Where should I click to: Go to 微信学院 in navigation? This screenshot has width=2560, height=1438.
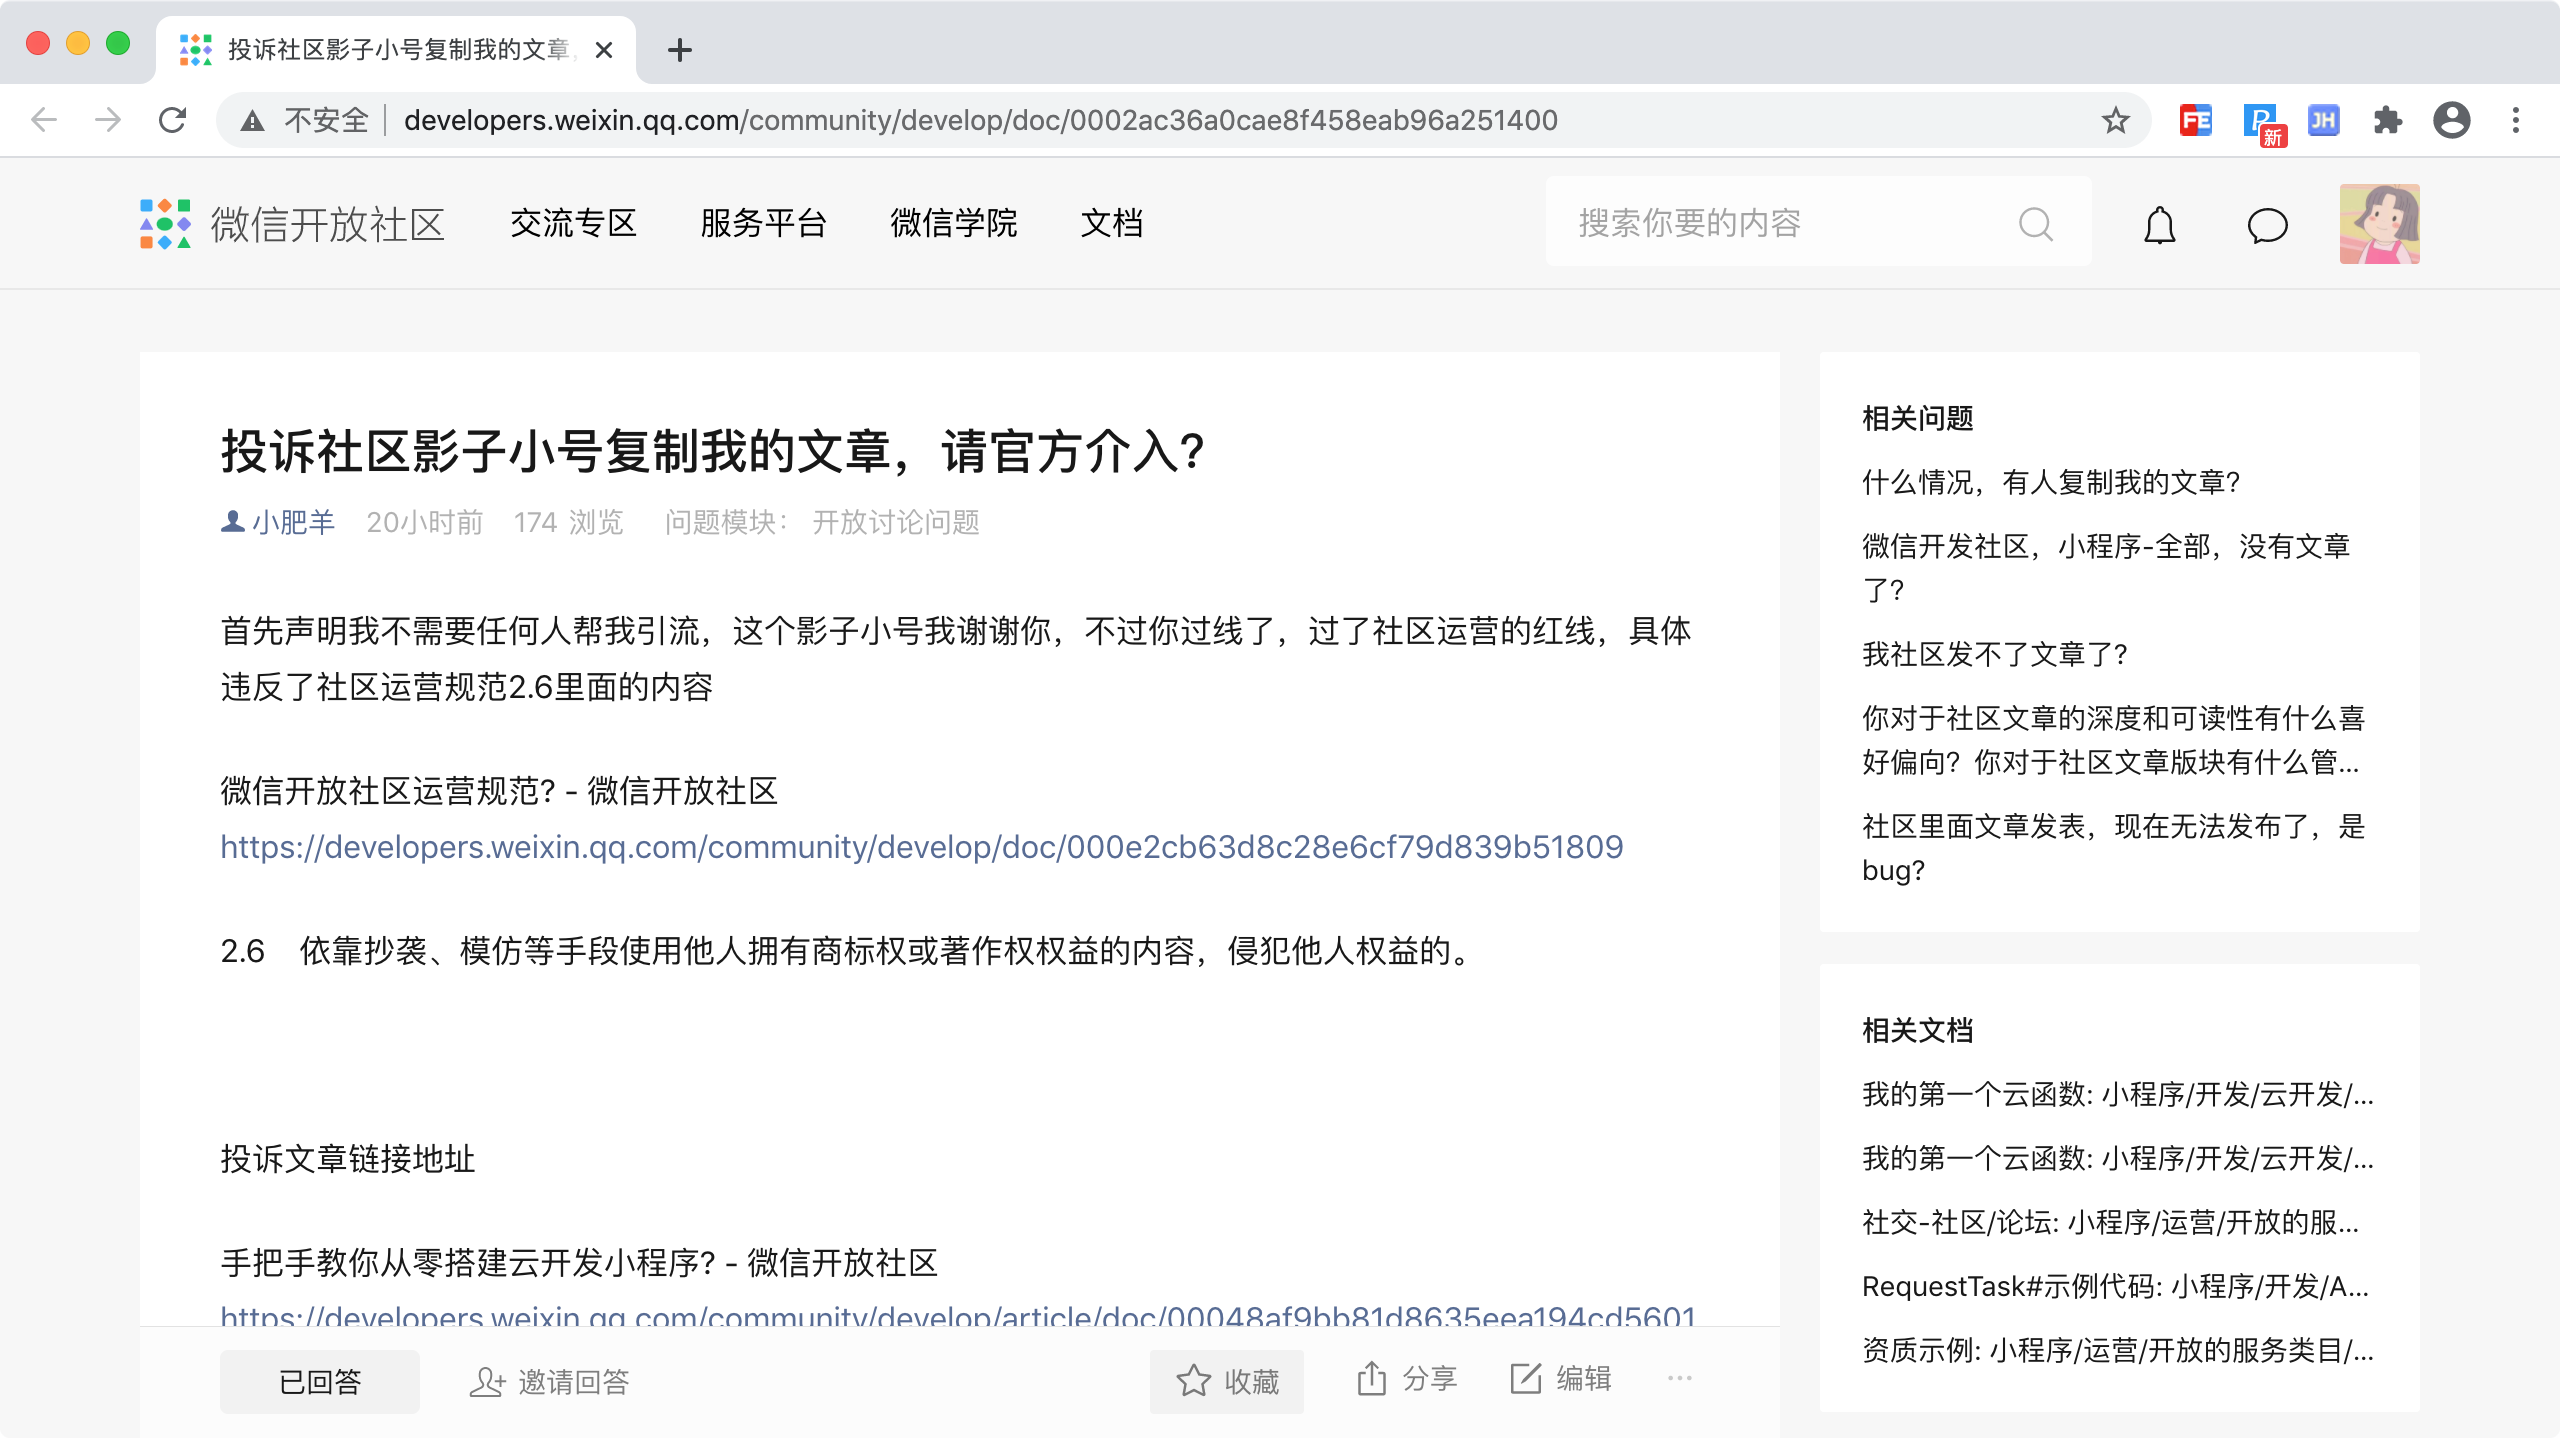tap(953, 223)
